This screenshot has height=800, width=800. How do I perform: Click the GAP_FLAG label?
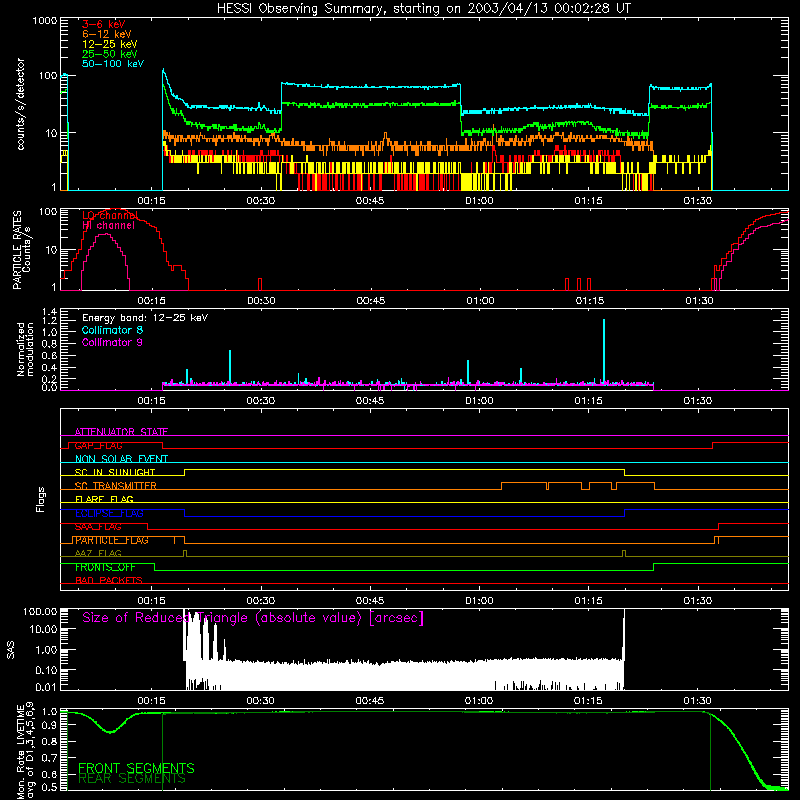98,445
